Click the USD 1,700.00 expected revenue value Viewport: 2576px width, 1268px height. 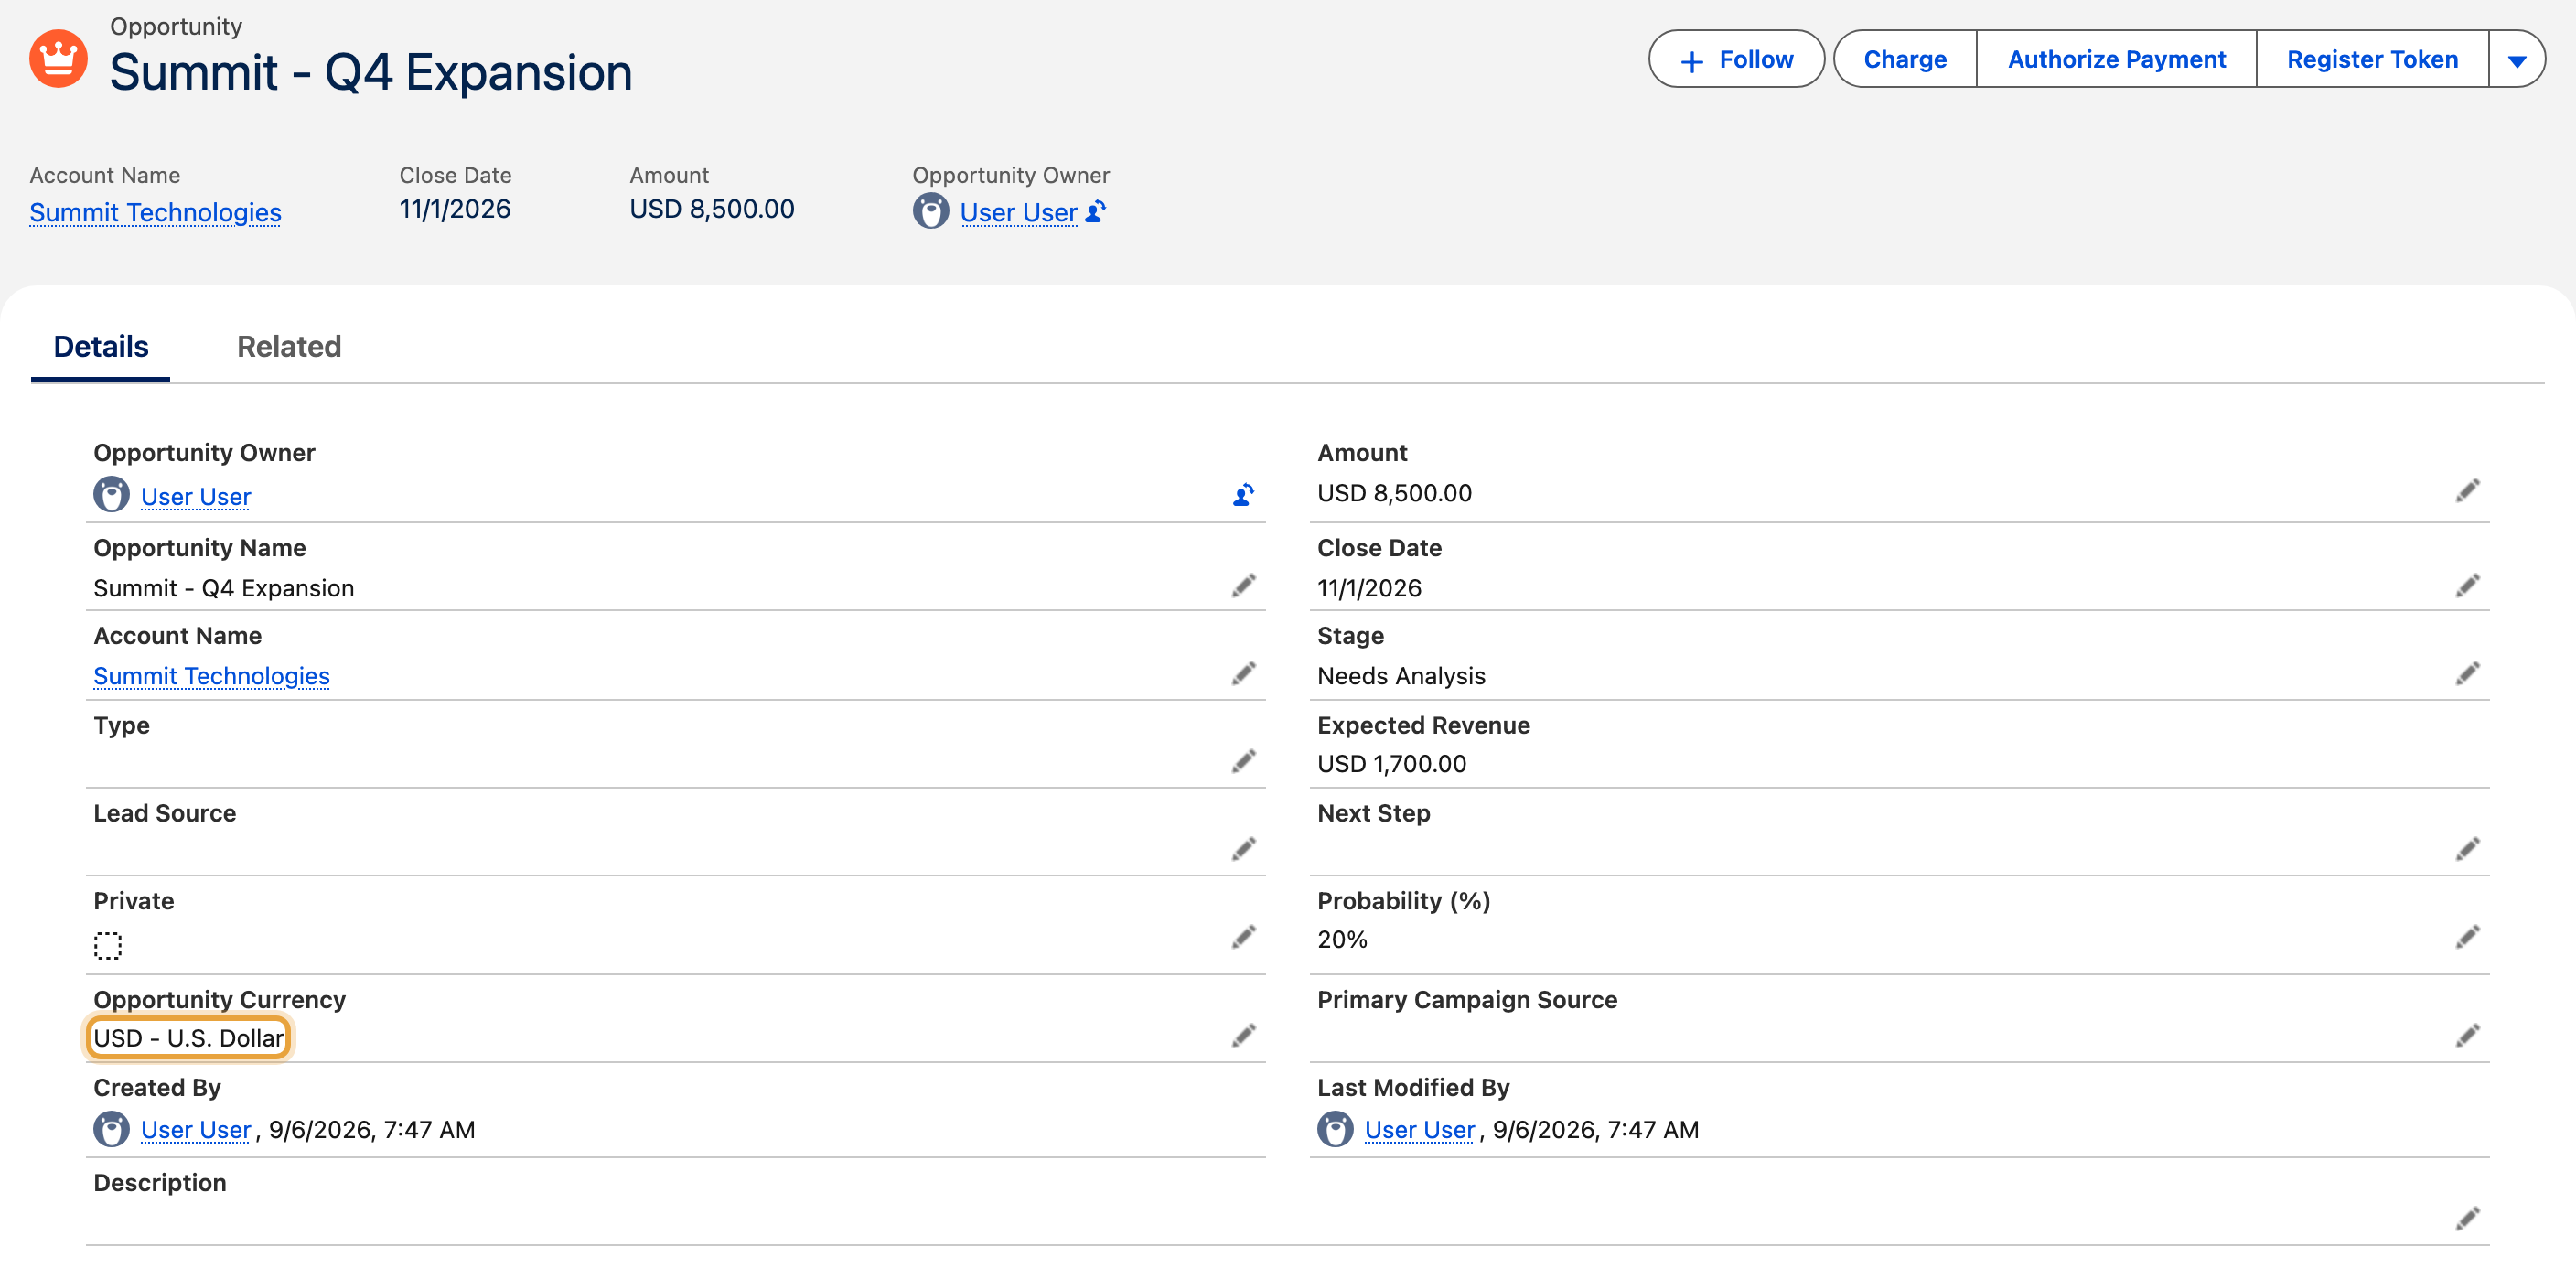pos(1392,764)
